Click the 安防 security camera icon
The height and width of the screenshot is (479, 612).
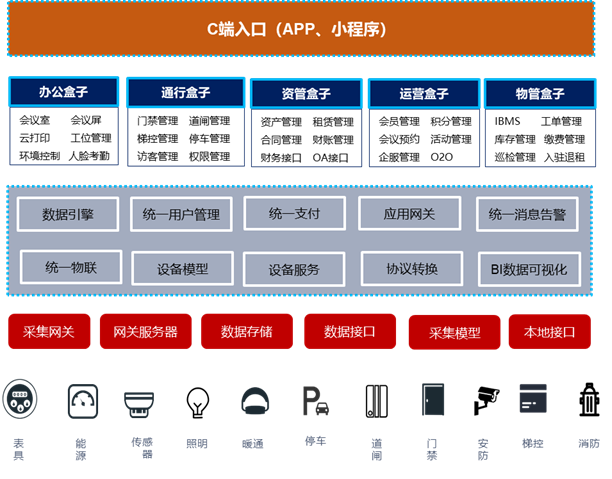coord(486,401)
